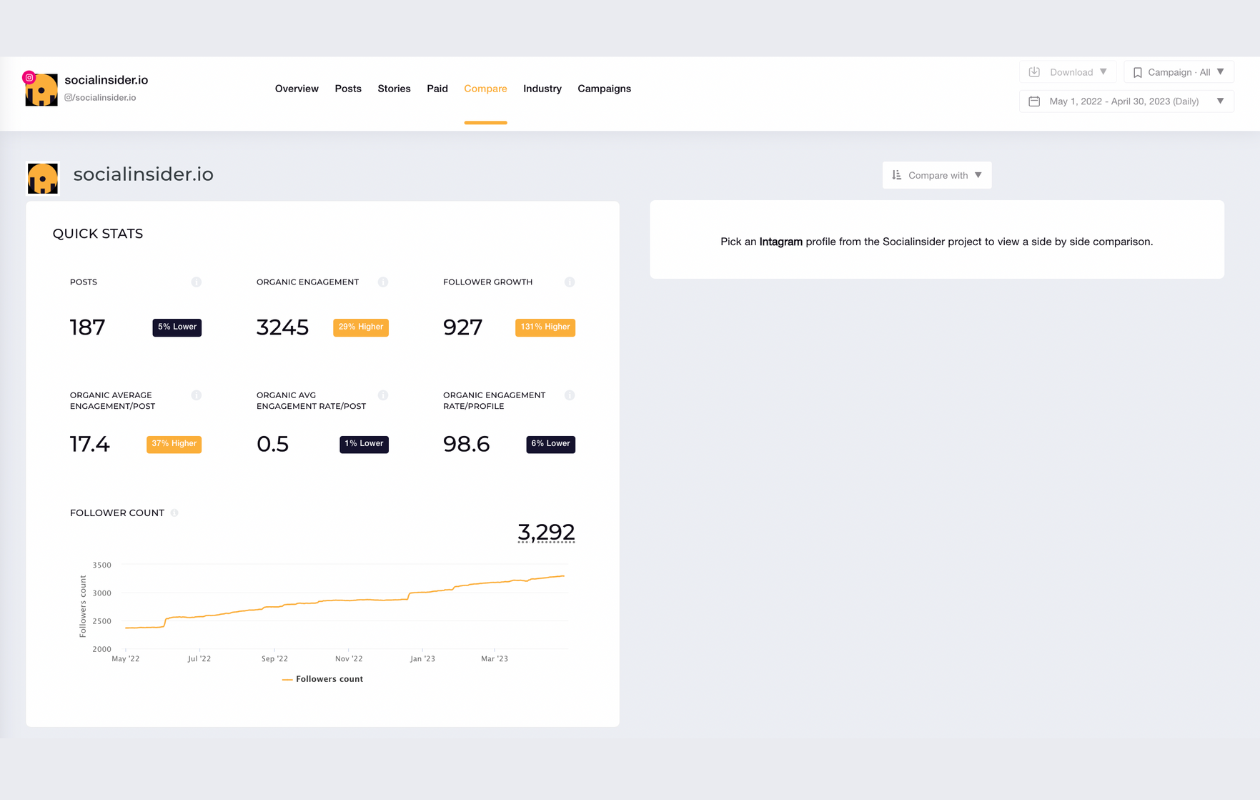Click the follower count line on the chart

tap(345, 602)
